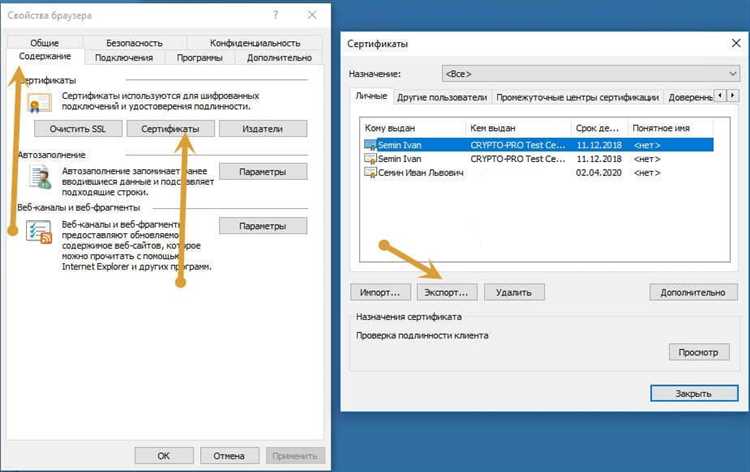
Task: Click the Применить button
Action: (295, 456)
